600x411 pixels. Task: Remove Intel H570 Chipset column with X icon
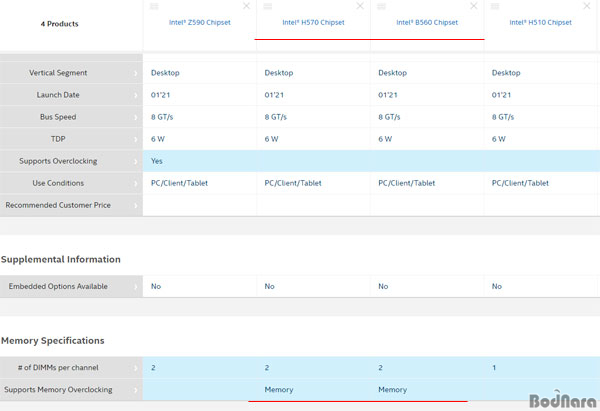[x=360, y=6]
